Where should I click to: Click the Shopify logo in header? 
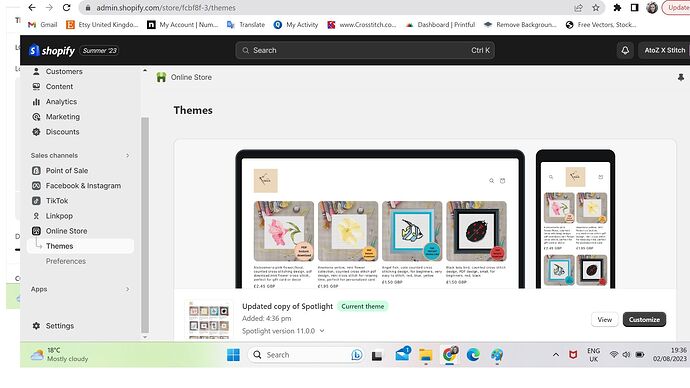(x=52, y=51)
